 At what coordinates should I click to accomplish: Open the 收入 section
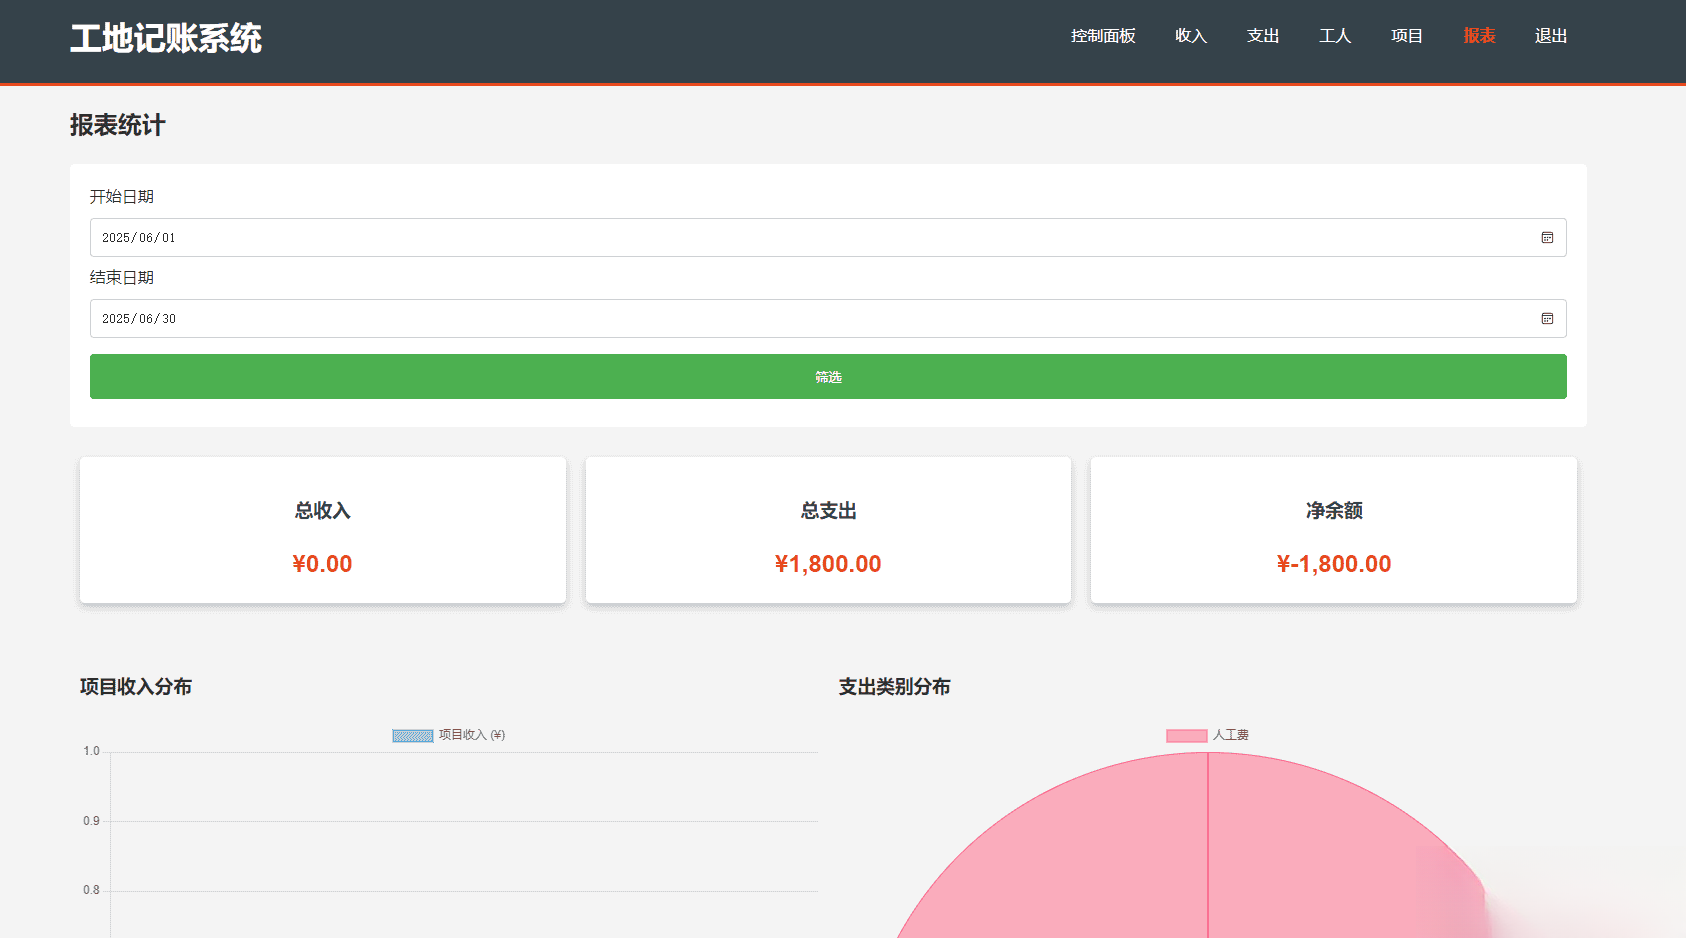(1191, 35)
